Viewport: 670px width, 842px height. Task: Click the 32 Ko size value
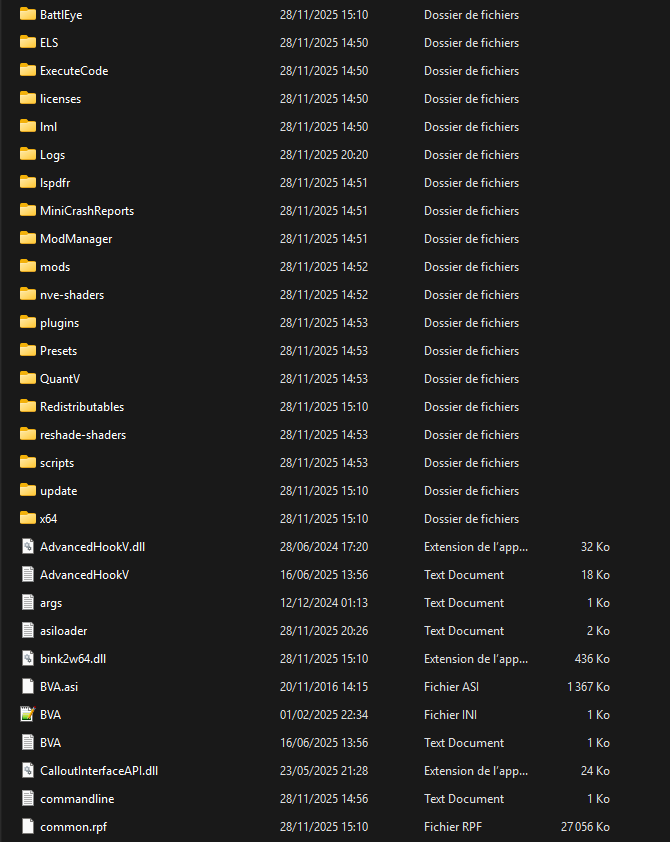point(595,547)
